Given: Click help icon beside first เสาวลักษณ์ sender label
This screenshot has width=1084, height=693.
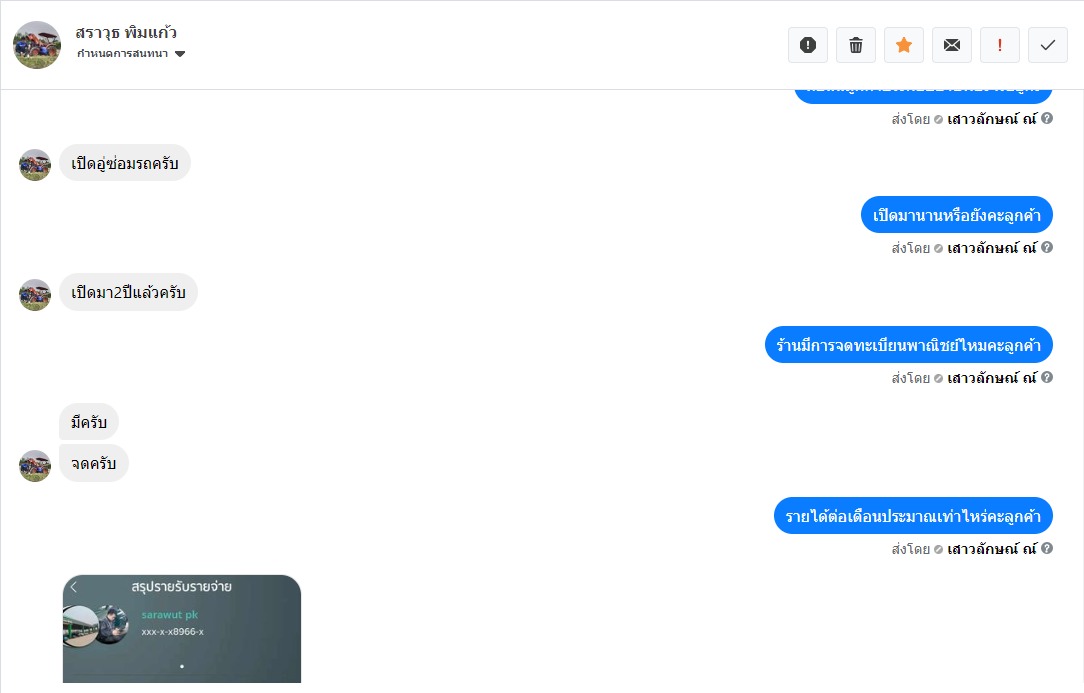Looking at the screenshot, I should coord(1047,118).
